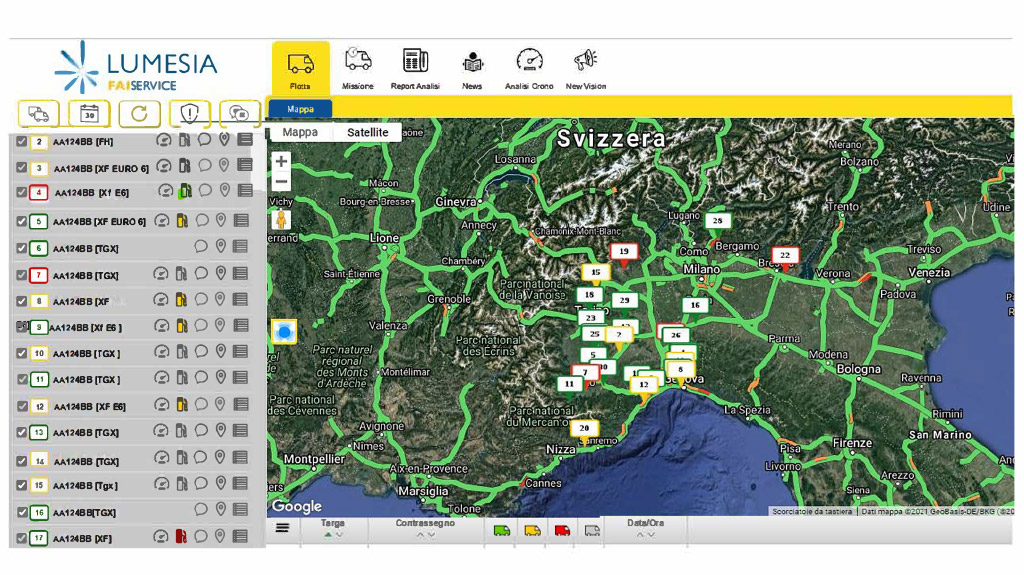Viewport: 1024px width, 575px height.
Task: Sort Contrassegno column descending
Action: click(431, 535)
